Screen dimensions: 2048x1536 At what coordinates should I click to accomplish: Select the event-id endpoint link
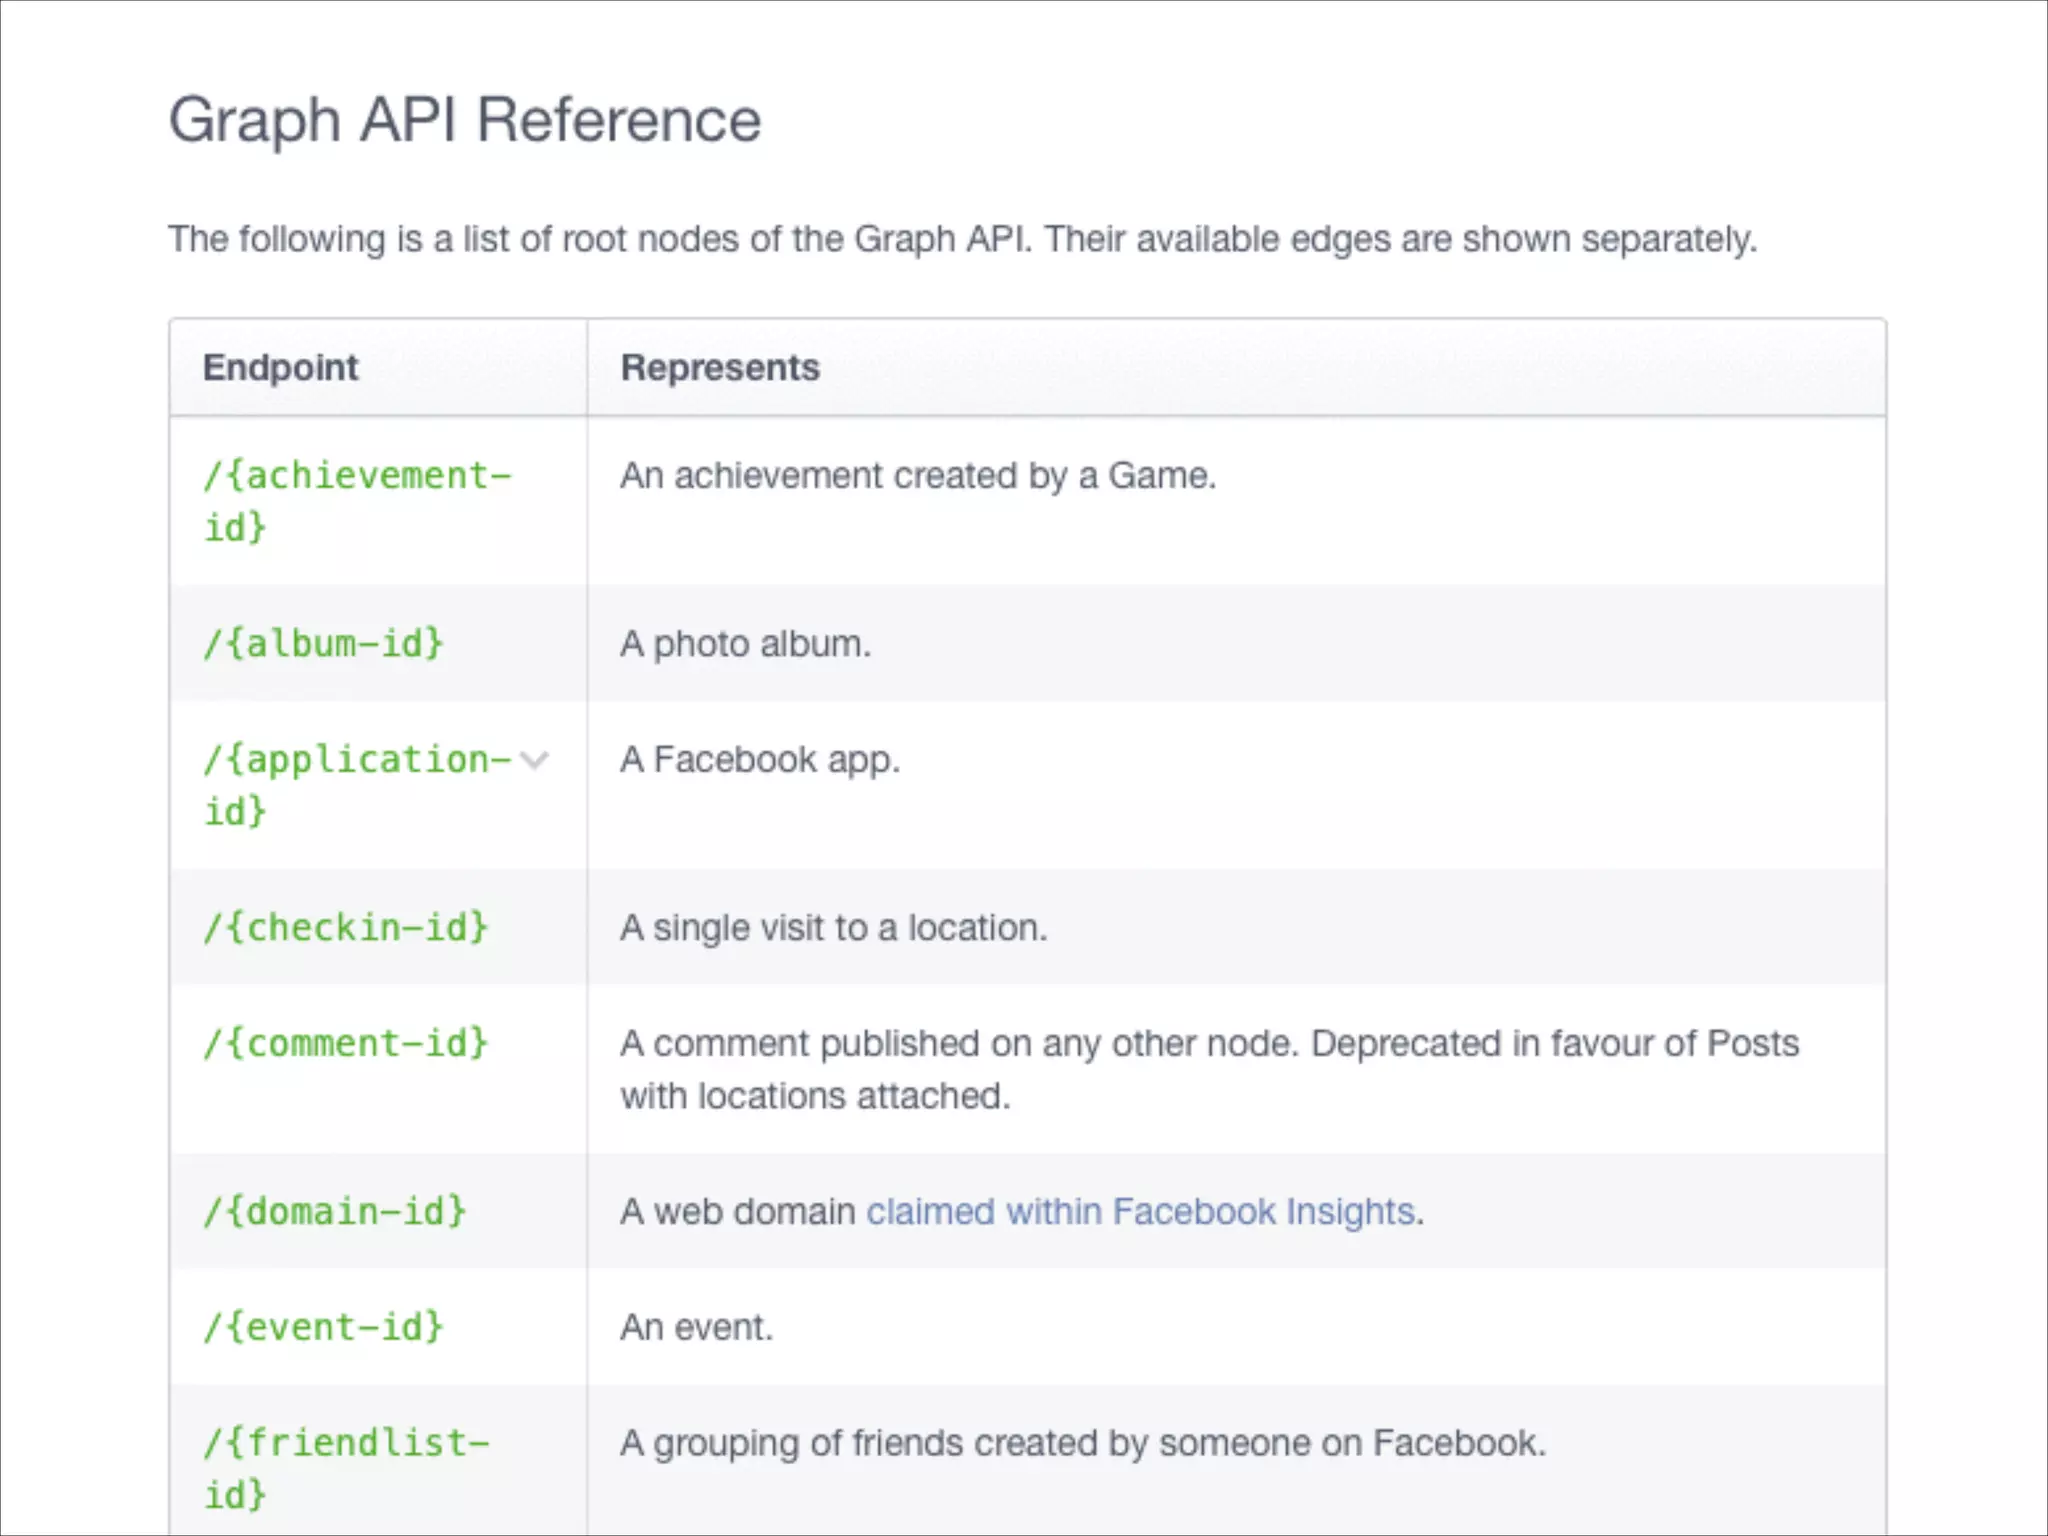click(323, 1328)
